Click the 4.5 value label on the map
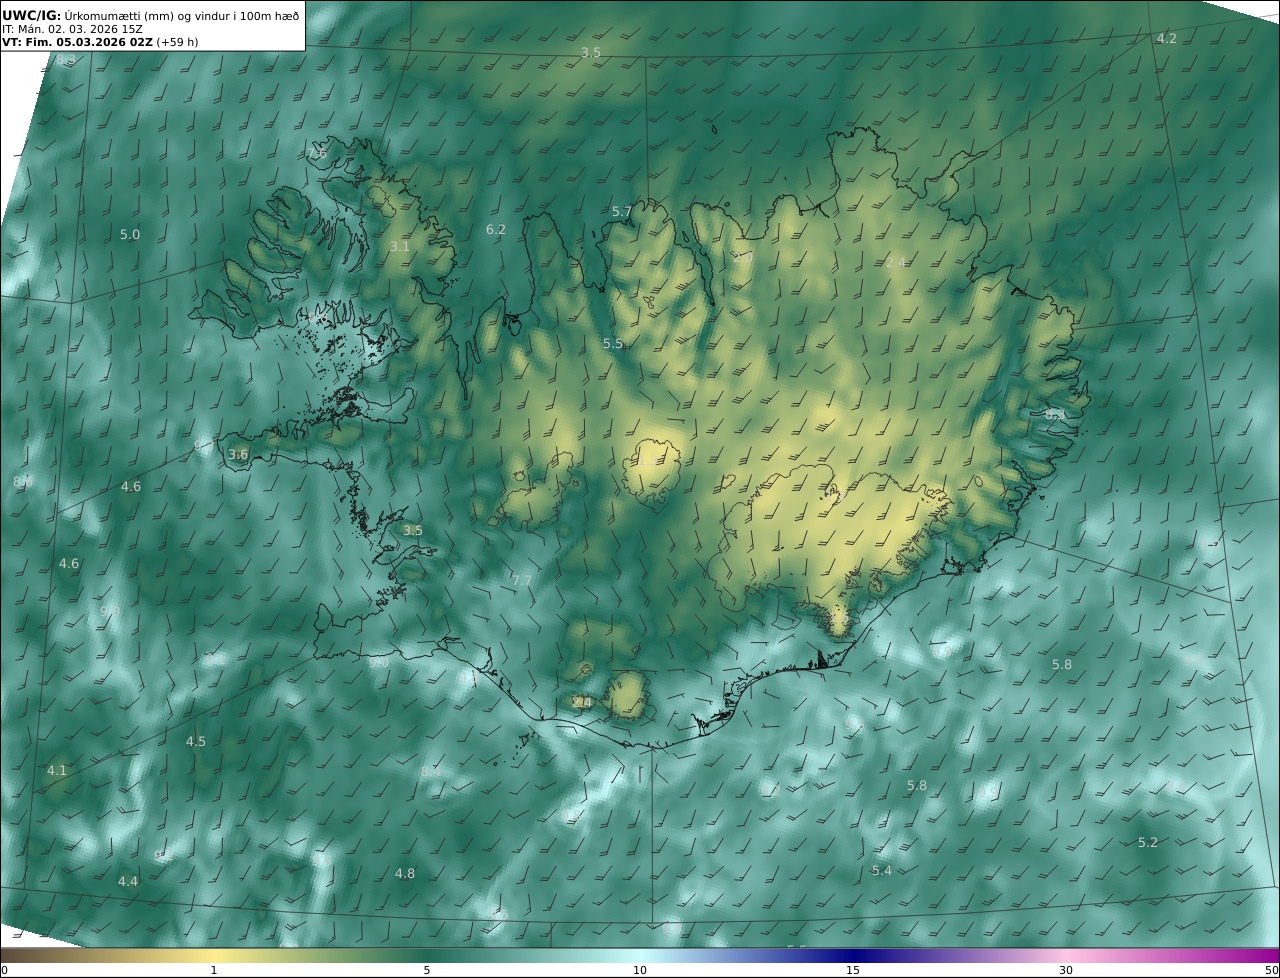 point(196,741)
